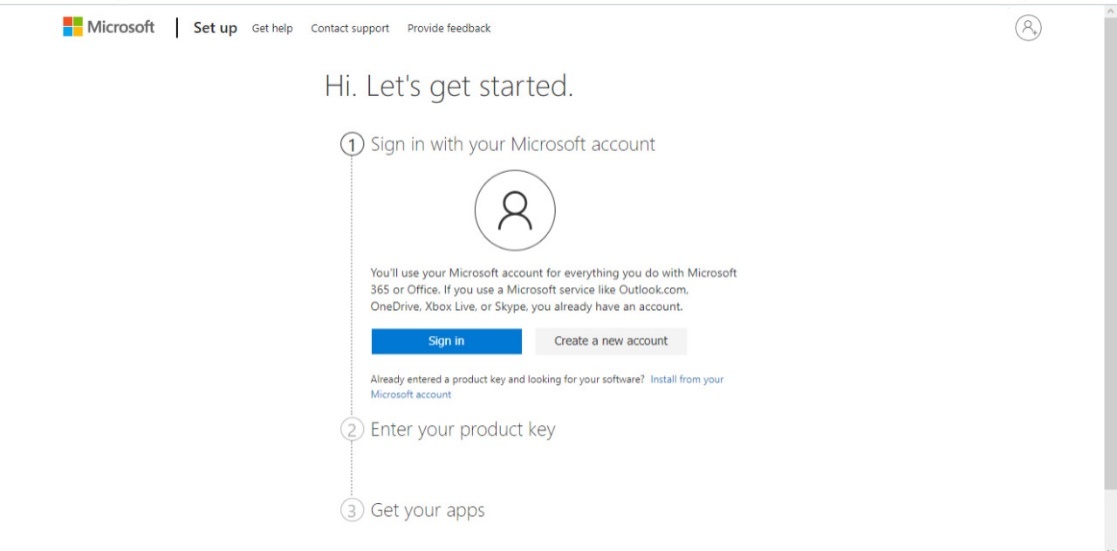The image size is (1117, 551).
Task: Click the large profile placeholder icon
Action: [x=515, y=210]
